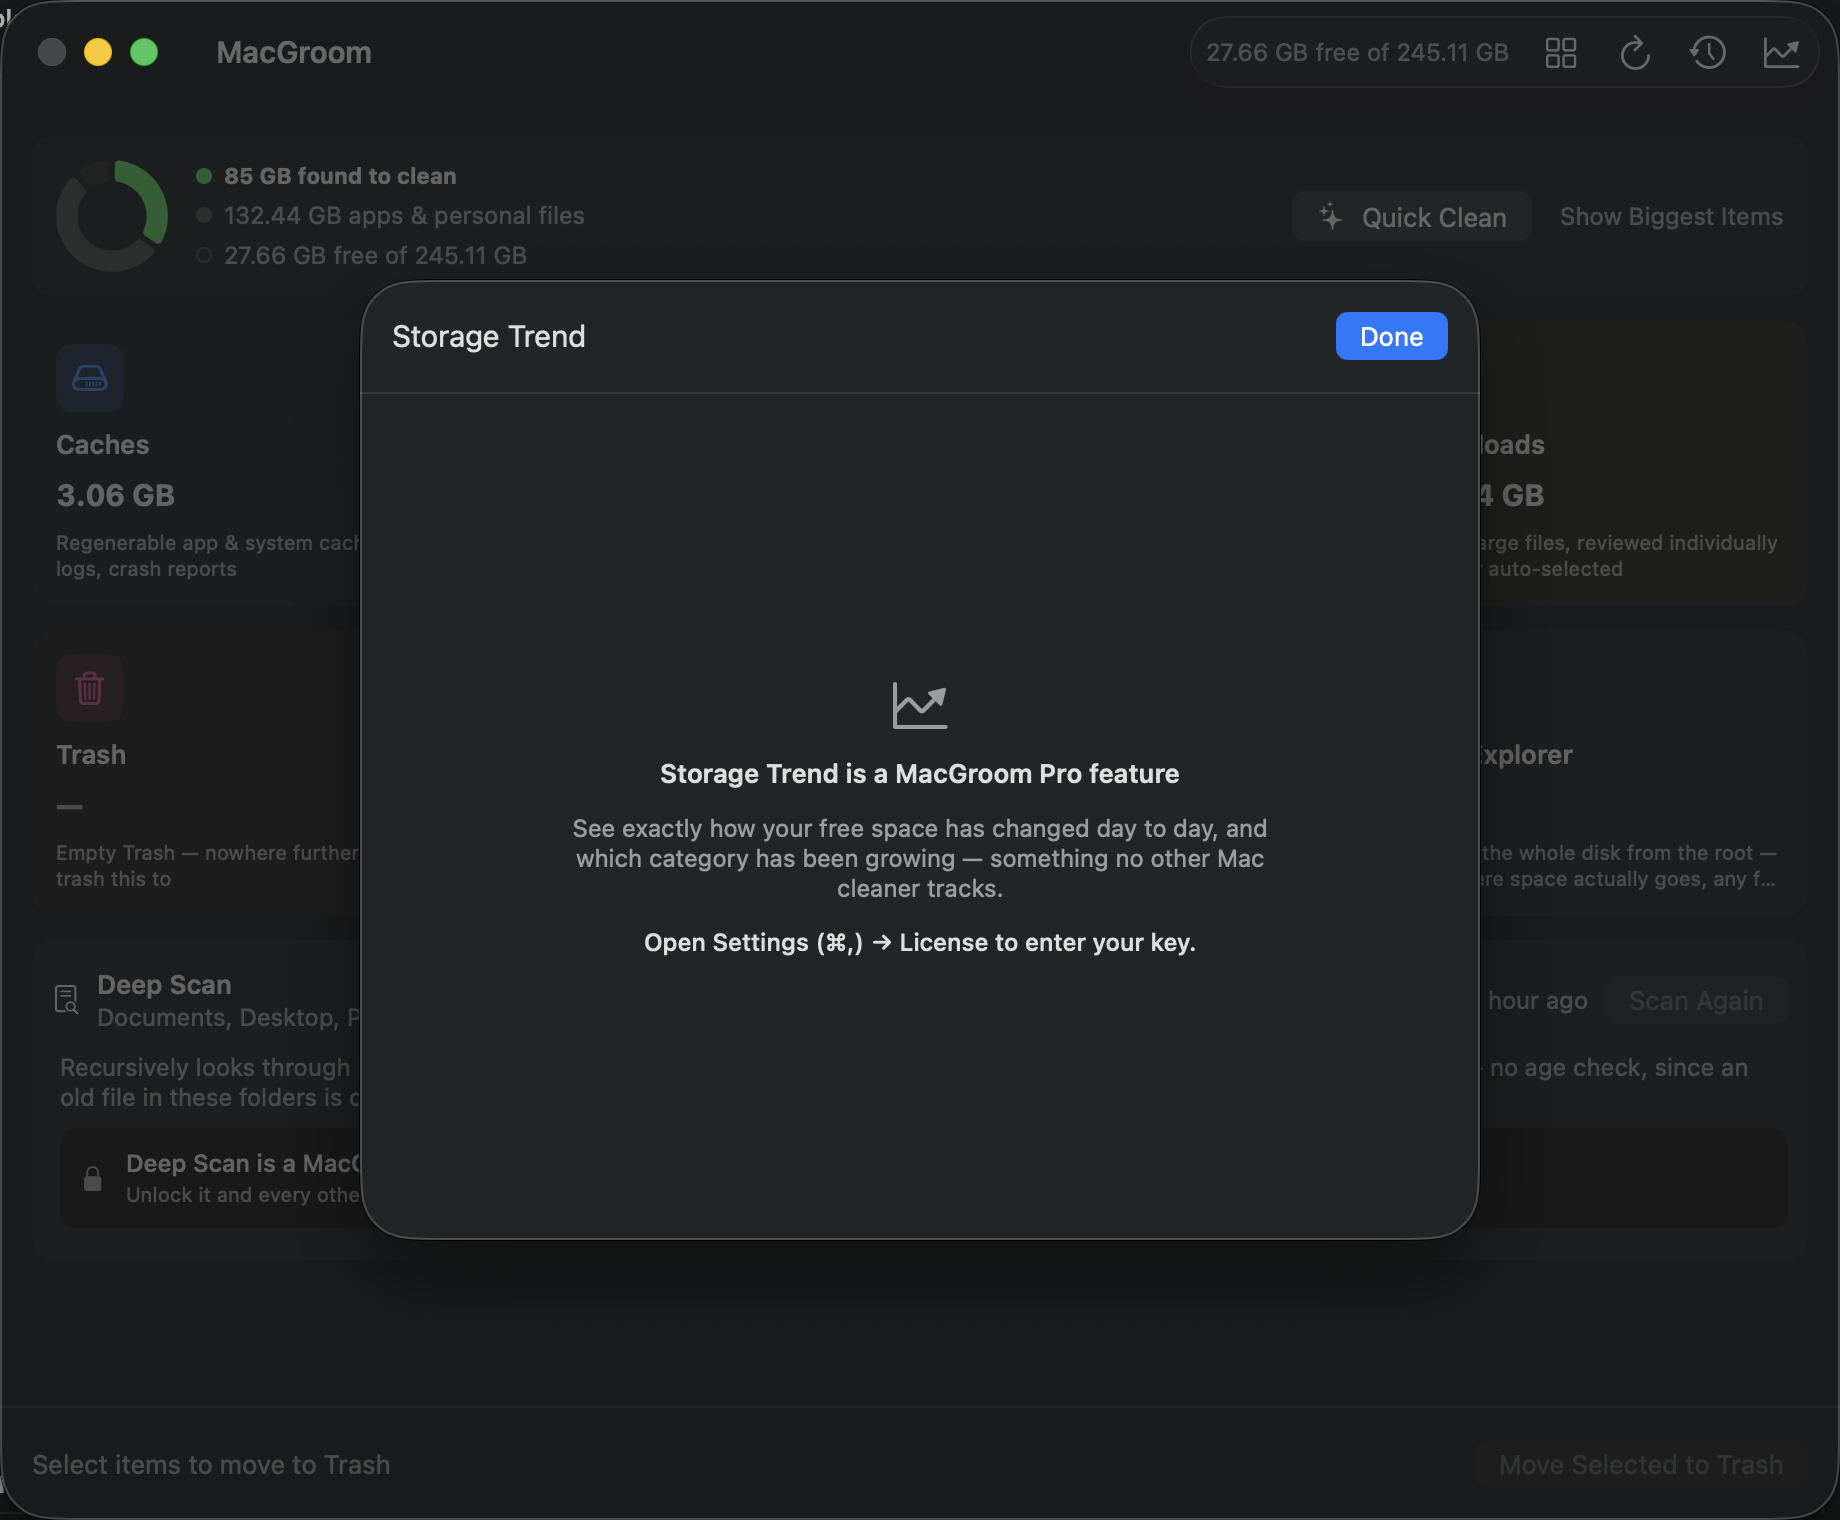The image size is (1840, 1520).
Task: Click Move Selected to Trash button
Action: click(x=1641, y=1465)
